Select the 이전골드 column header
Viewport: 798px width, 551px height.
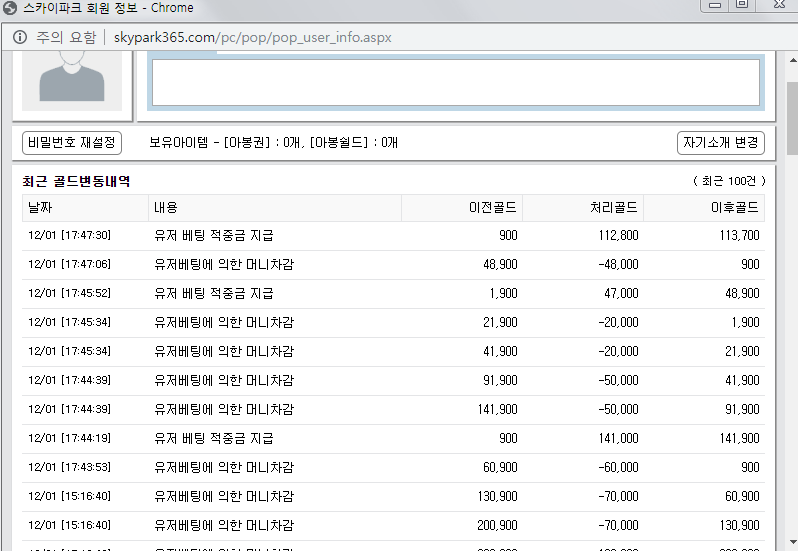(x=462, y=207)
